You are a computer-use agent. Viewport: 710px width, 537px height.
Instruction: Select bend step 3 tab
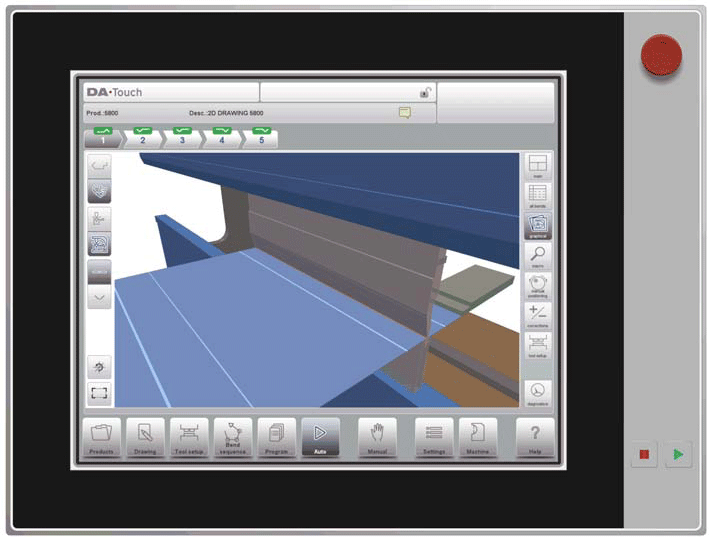click(182, 137)
